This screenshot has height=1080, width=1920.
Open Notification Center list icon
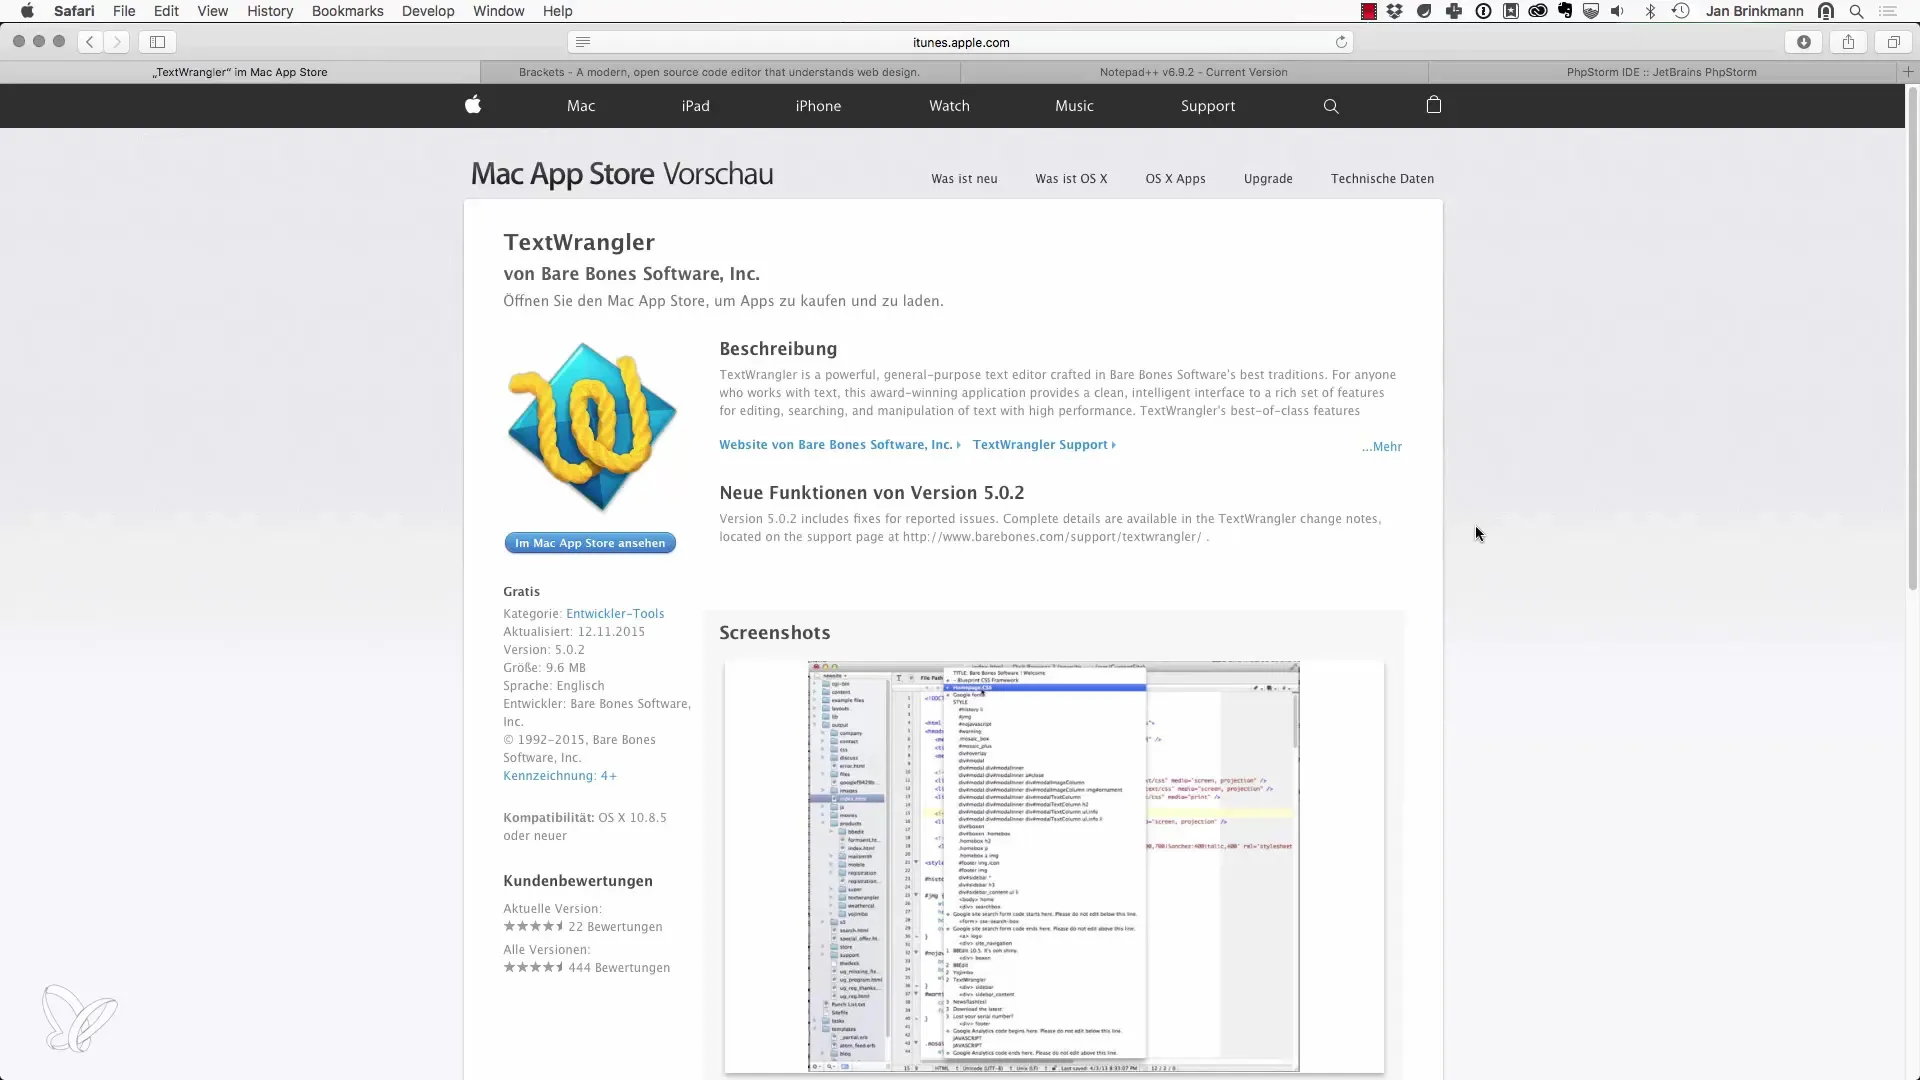1888,11
